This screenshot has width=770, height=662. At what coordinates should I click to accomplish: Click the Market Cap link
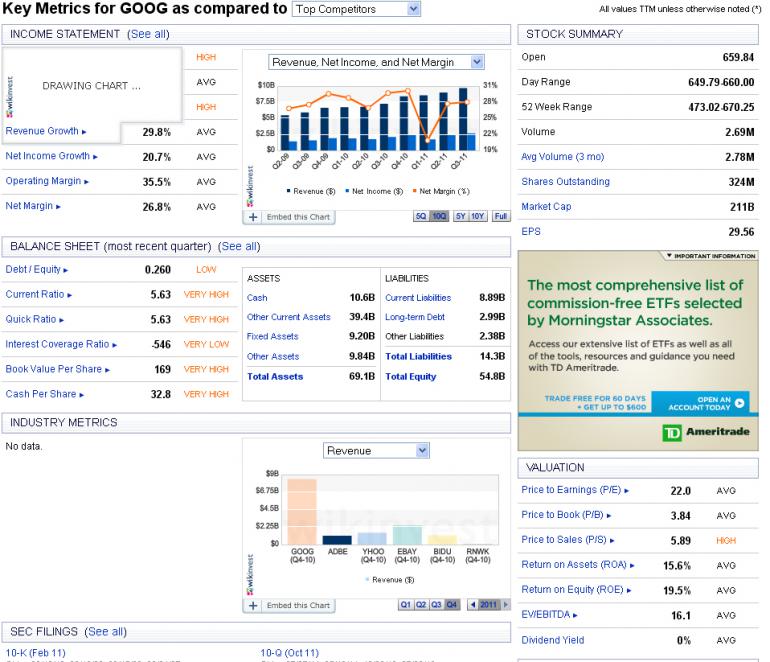tap(546, 207)
